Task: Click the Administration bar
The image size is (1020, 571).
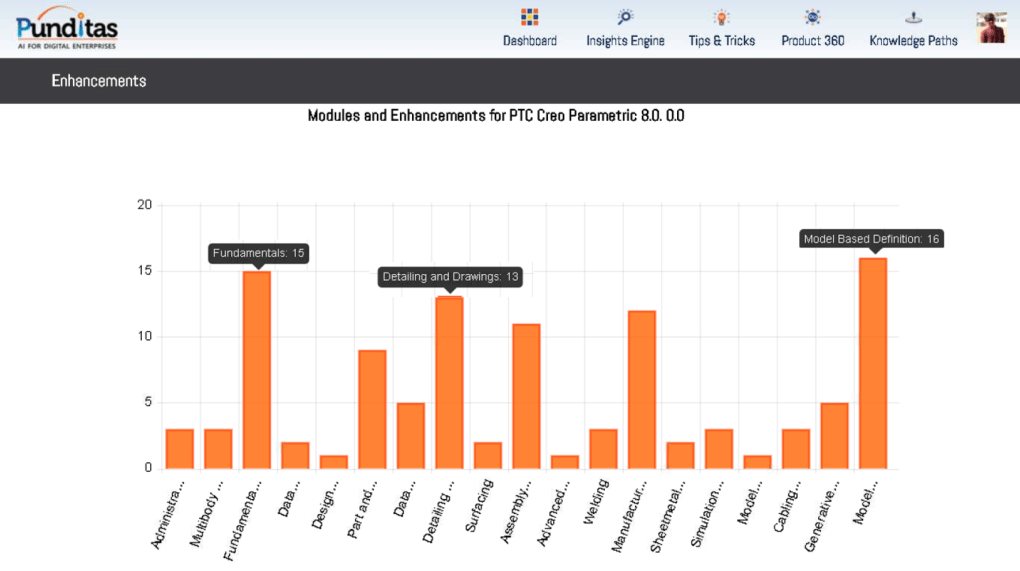Action: tap(180, 449)
